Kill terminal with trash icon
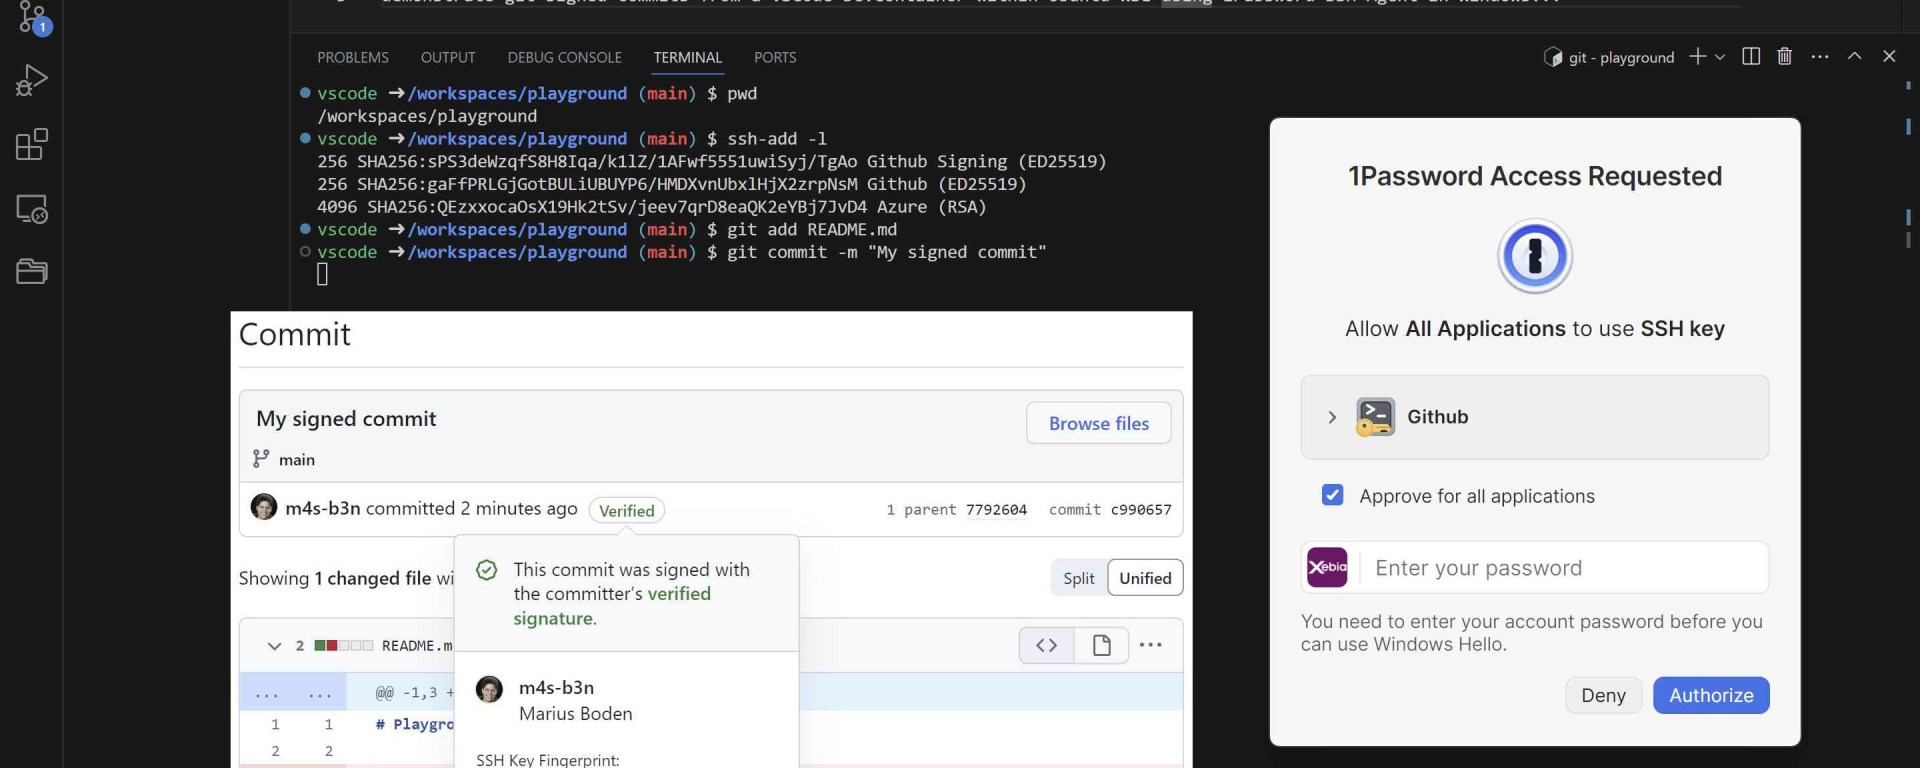 [1784, 57]
